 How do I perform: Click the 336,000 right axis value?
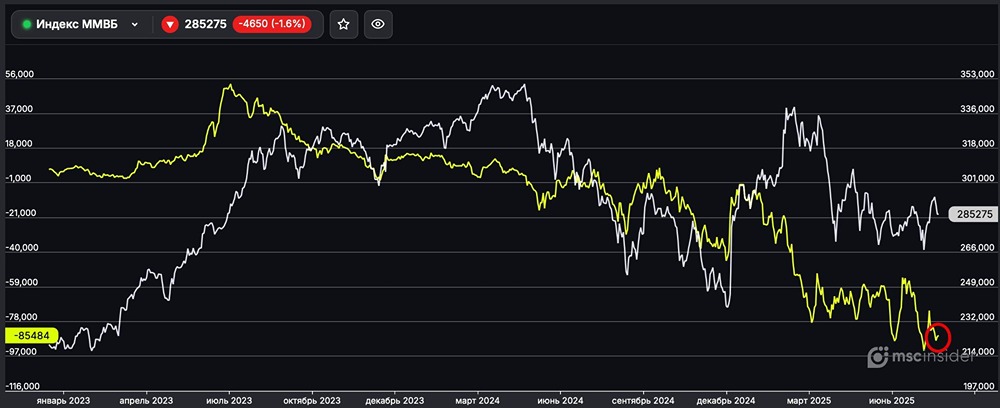coord(977,109)
